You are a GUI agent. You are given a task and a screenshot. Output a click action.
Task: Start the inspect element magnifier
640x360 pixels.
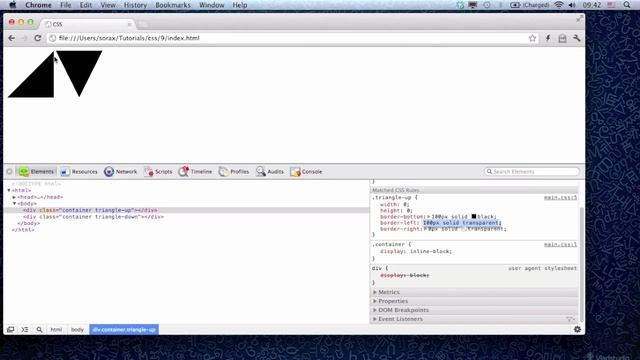pyautogui.click(x=39, y=329)
